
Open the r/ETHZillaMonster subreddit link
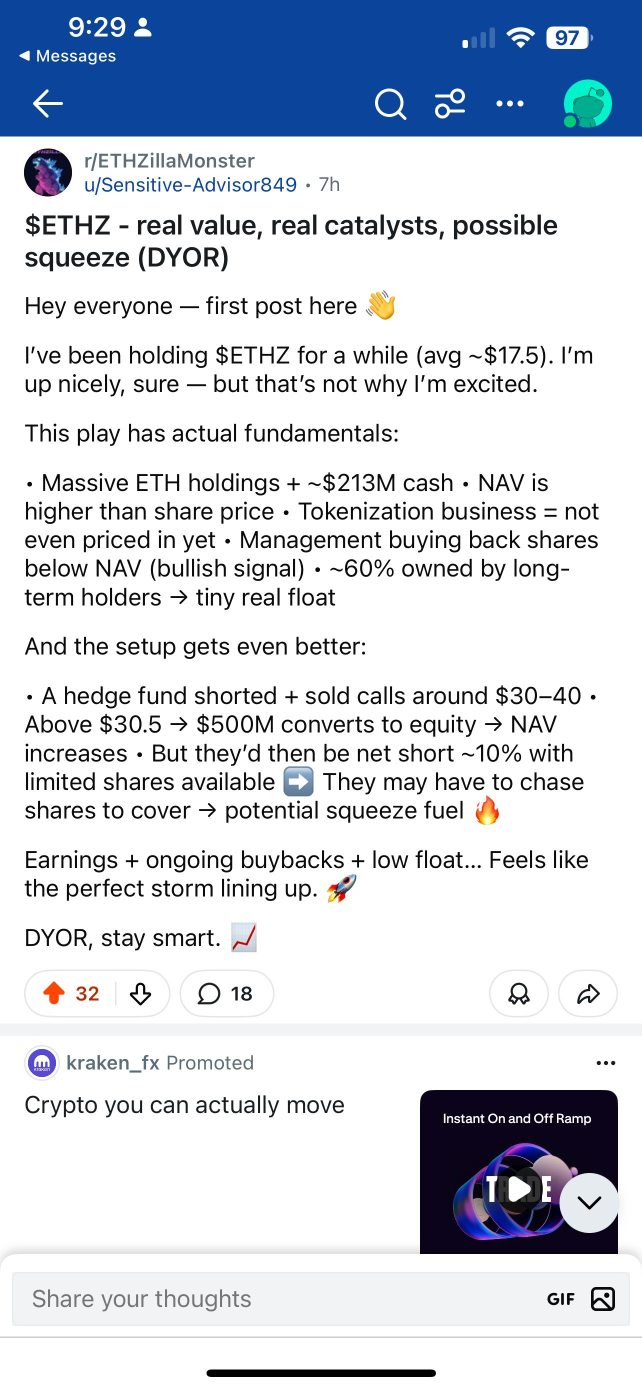[169, 161]
